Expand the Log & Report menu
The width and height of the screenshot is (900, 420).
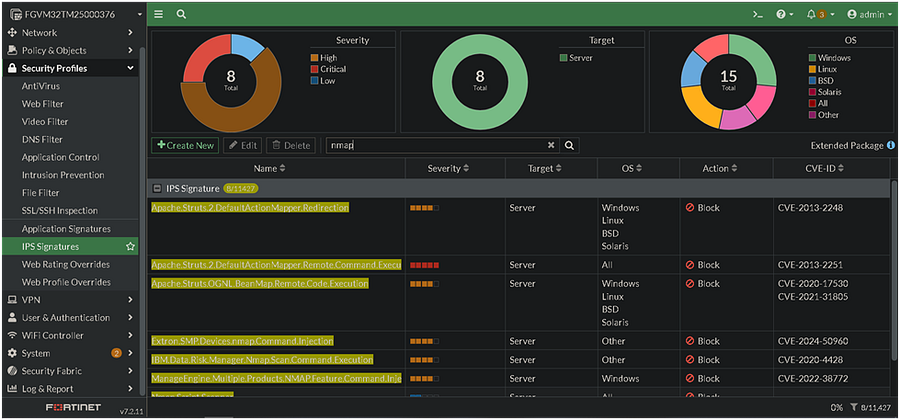(x=71, y=388)
